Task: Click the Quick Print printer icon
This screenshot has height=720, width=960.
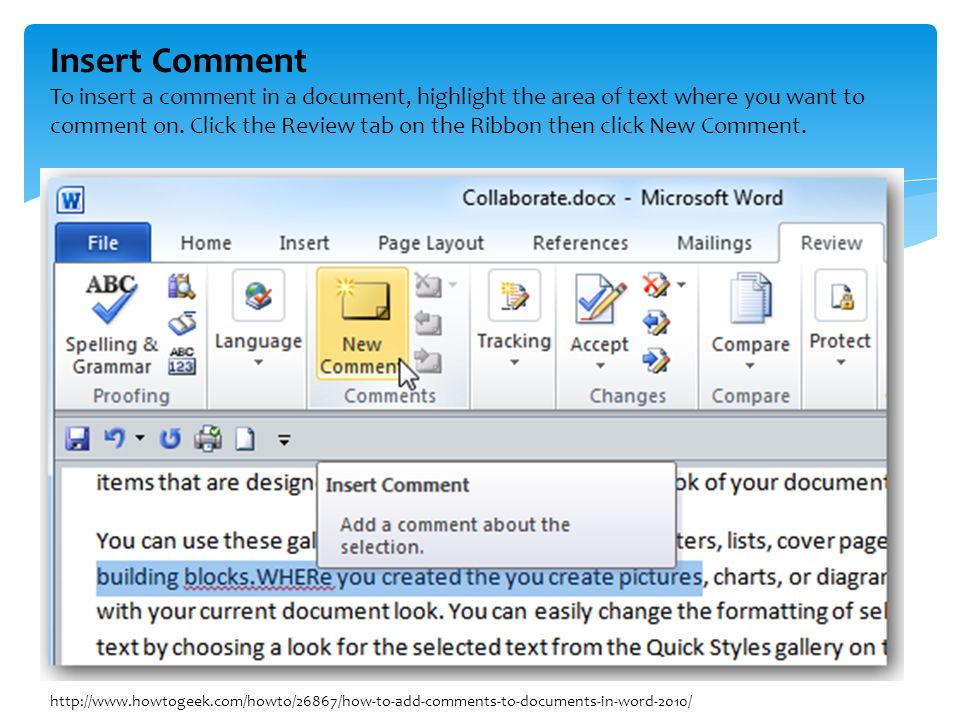Action: 208,438
